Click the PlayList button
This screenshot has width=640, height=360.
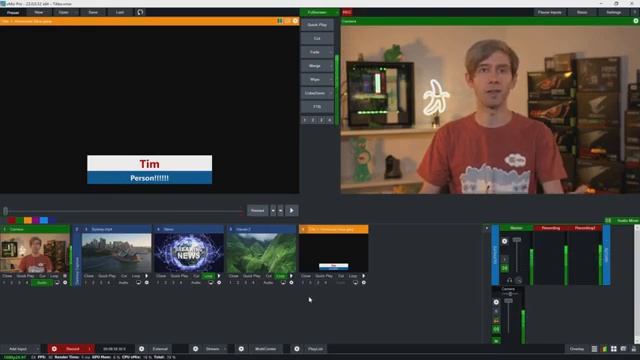(316, 349)
